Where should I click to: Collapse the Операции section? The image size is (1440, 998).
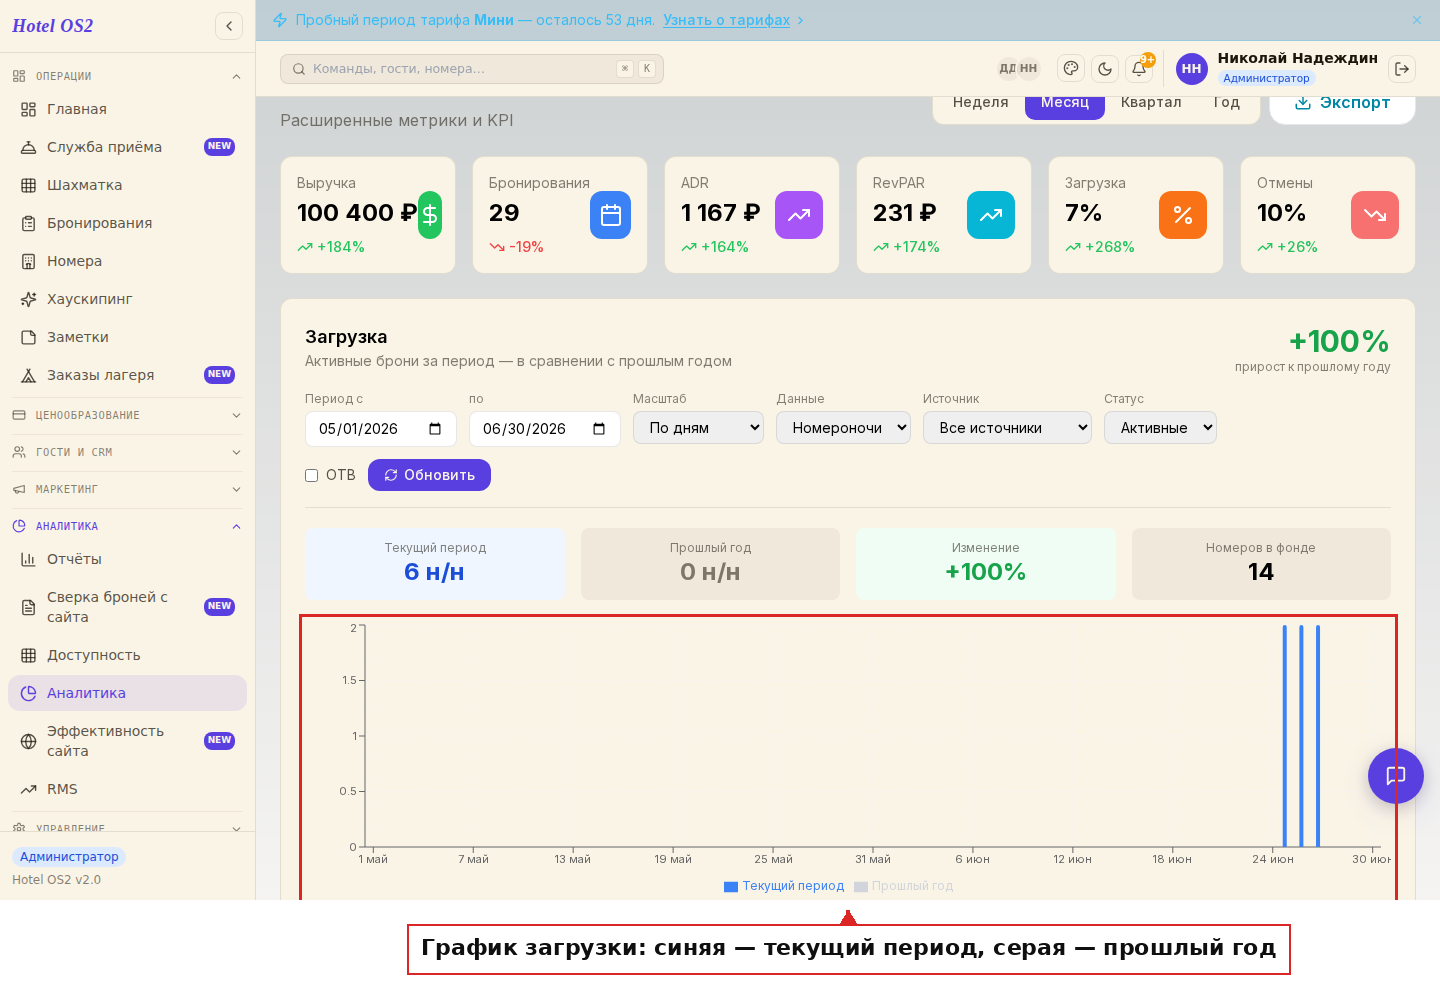pos(127,76)
